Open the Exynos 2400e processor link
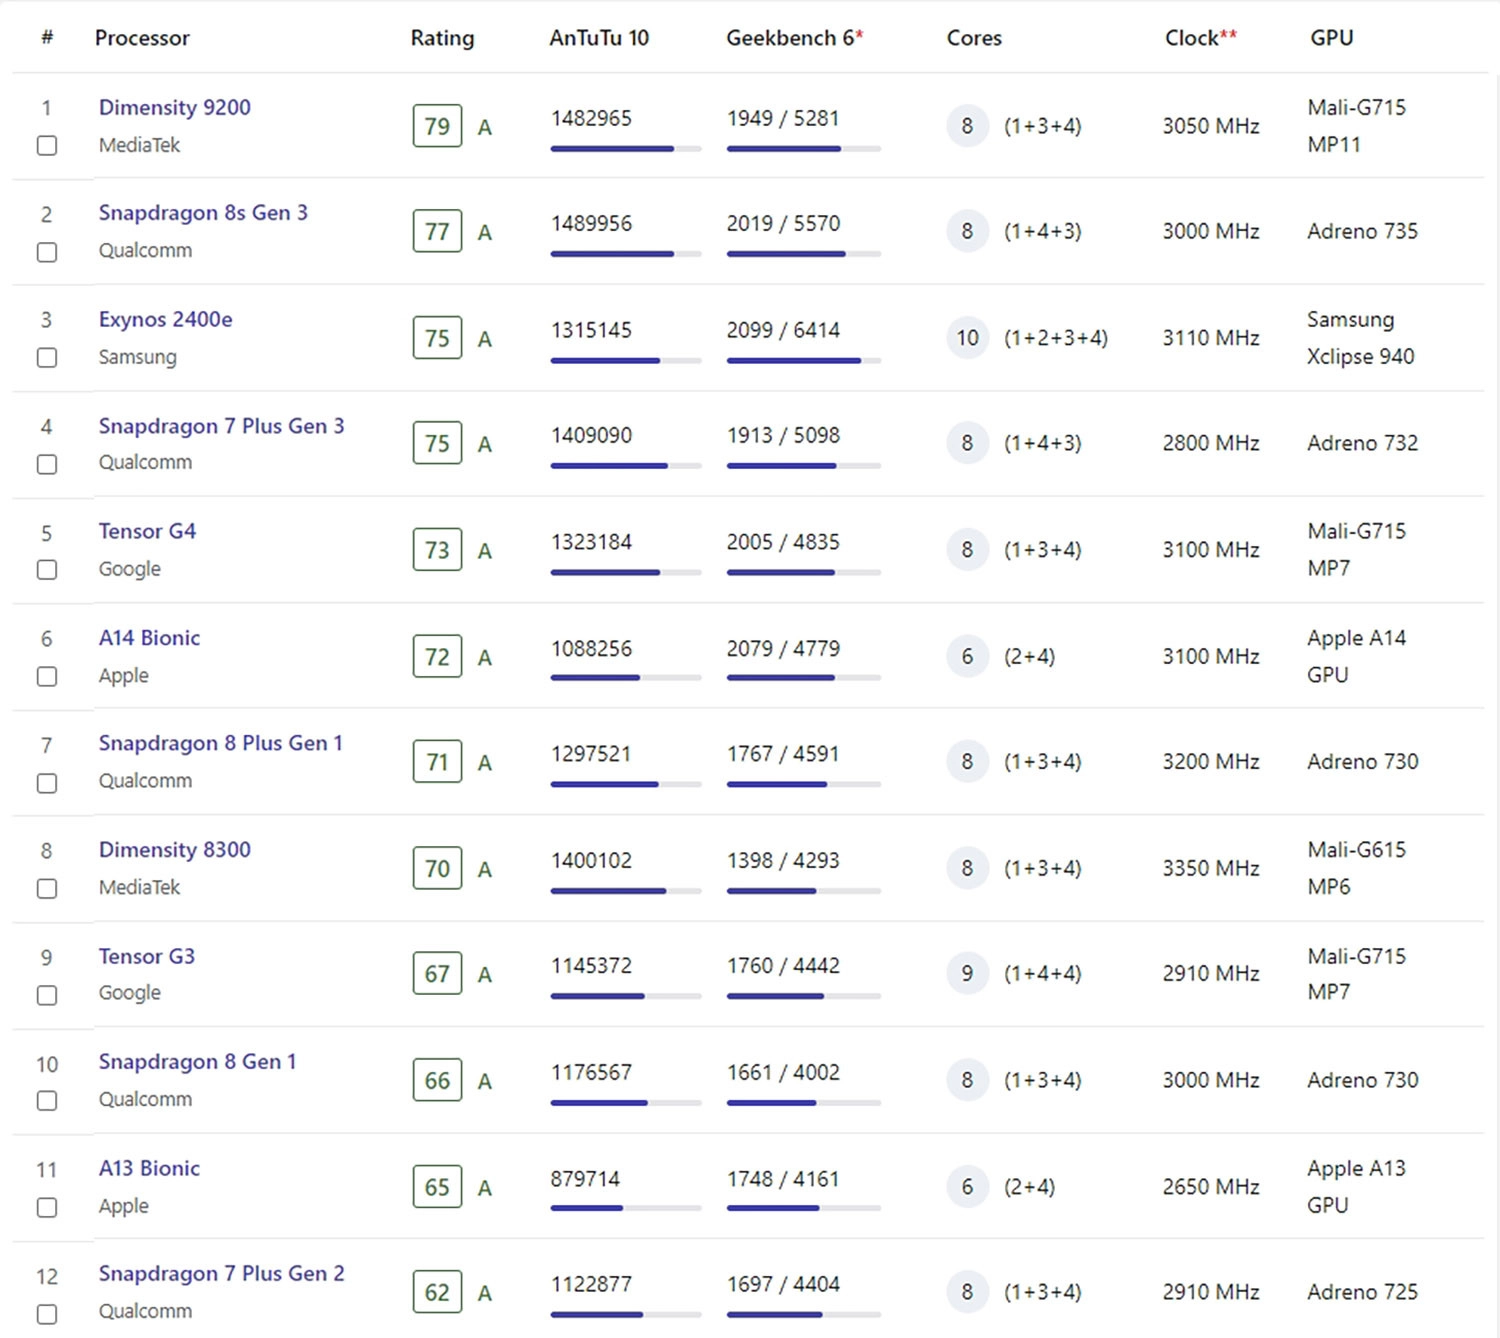1500x1338 pixels. point(166,320)
